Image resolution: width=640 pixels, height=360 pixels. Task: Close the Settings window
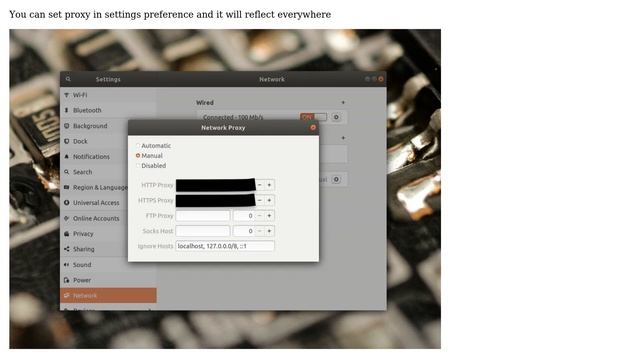(x=381, y=79)
